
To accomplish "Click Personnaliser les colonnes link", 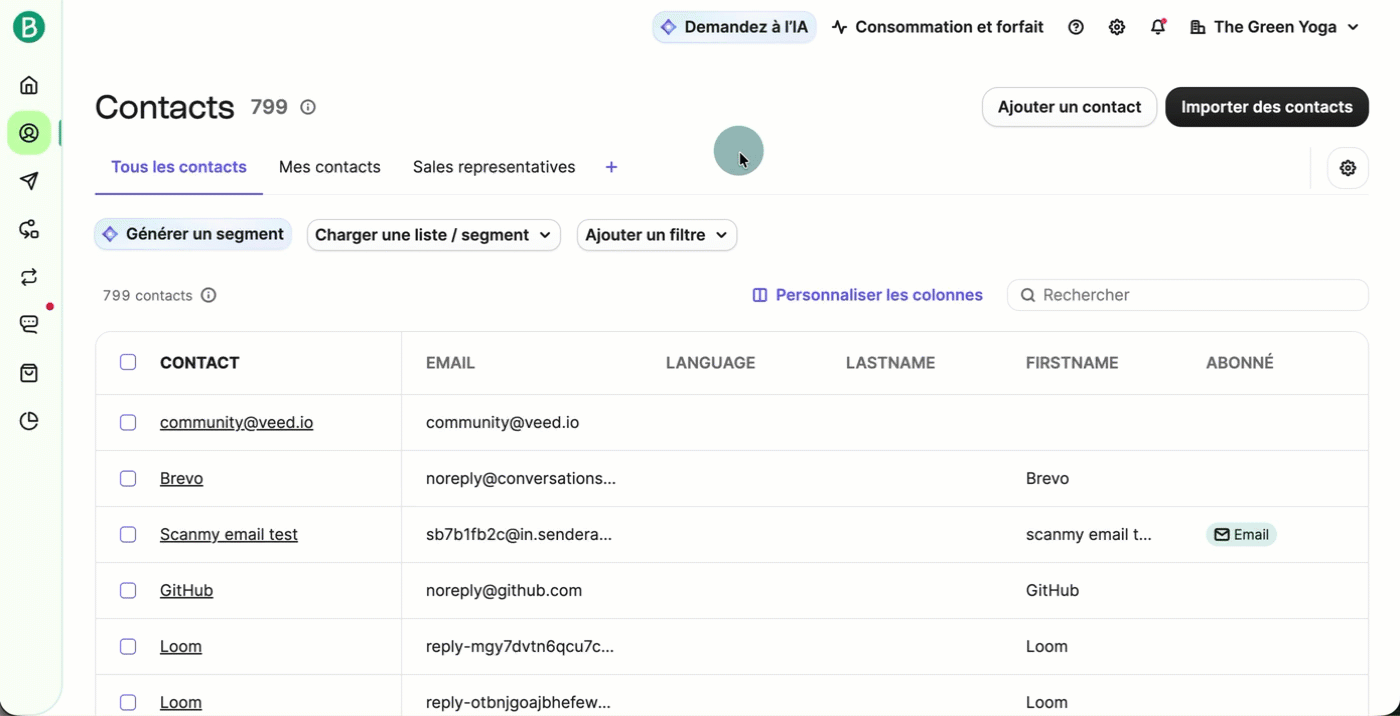I will pos(867,295).
